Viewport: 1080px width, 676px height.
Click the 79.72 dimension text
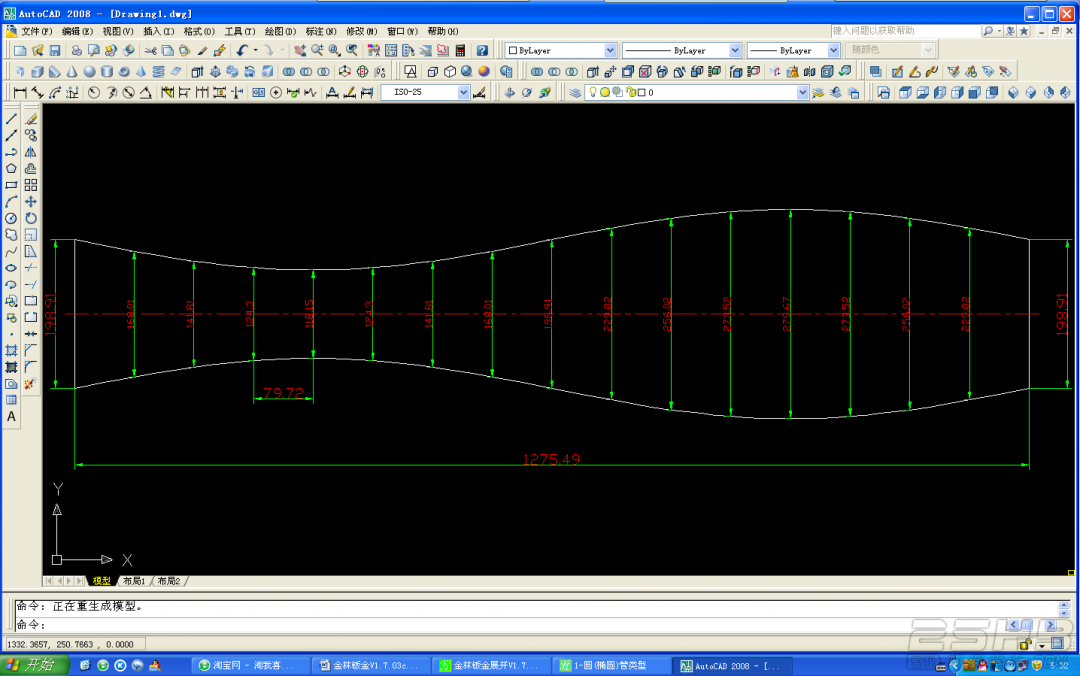click(x=283, y=393)
